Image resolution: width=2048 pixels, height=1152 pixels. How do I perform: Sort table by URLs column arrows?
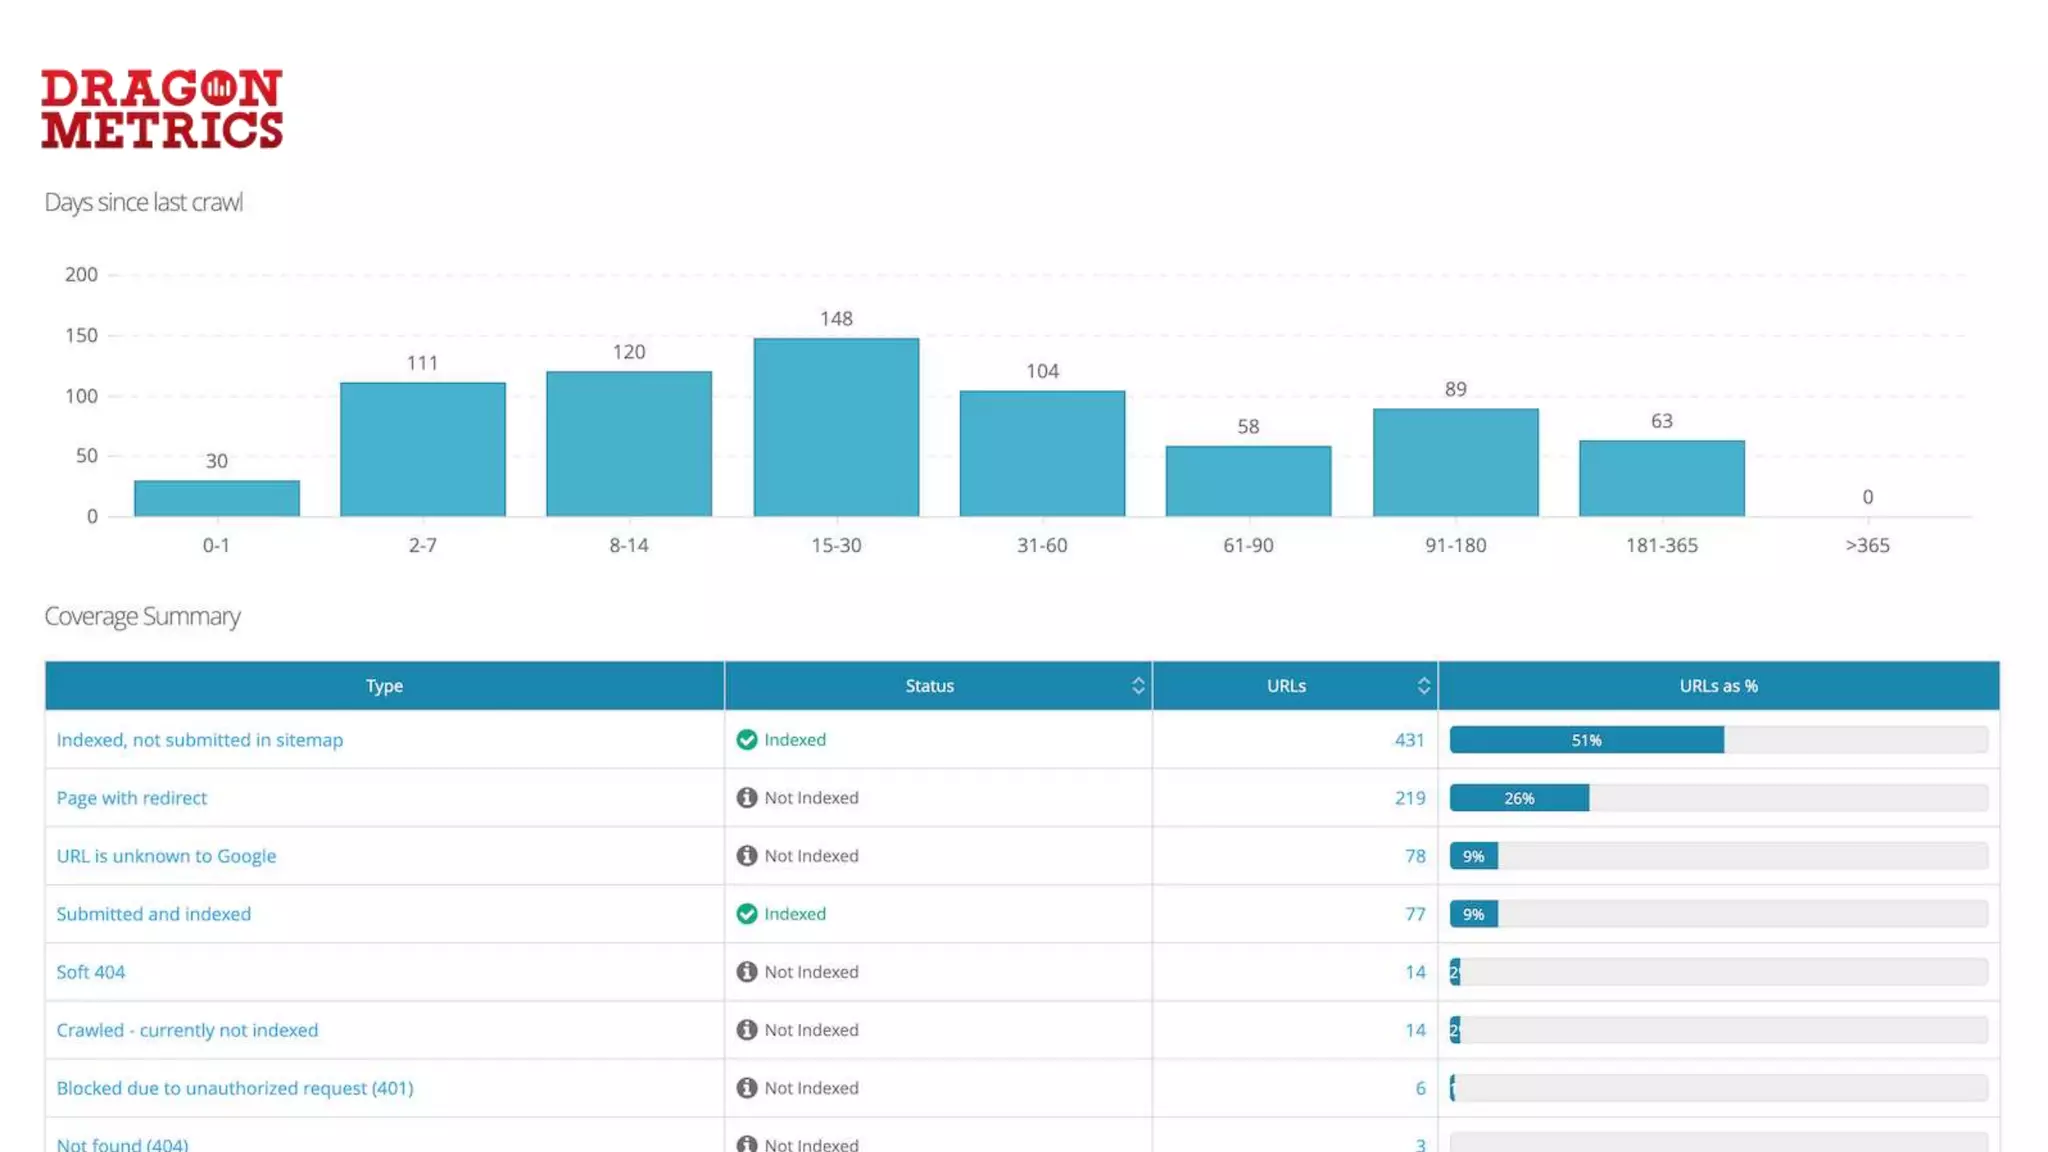click(1423, 686)
